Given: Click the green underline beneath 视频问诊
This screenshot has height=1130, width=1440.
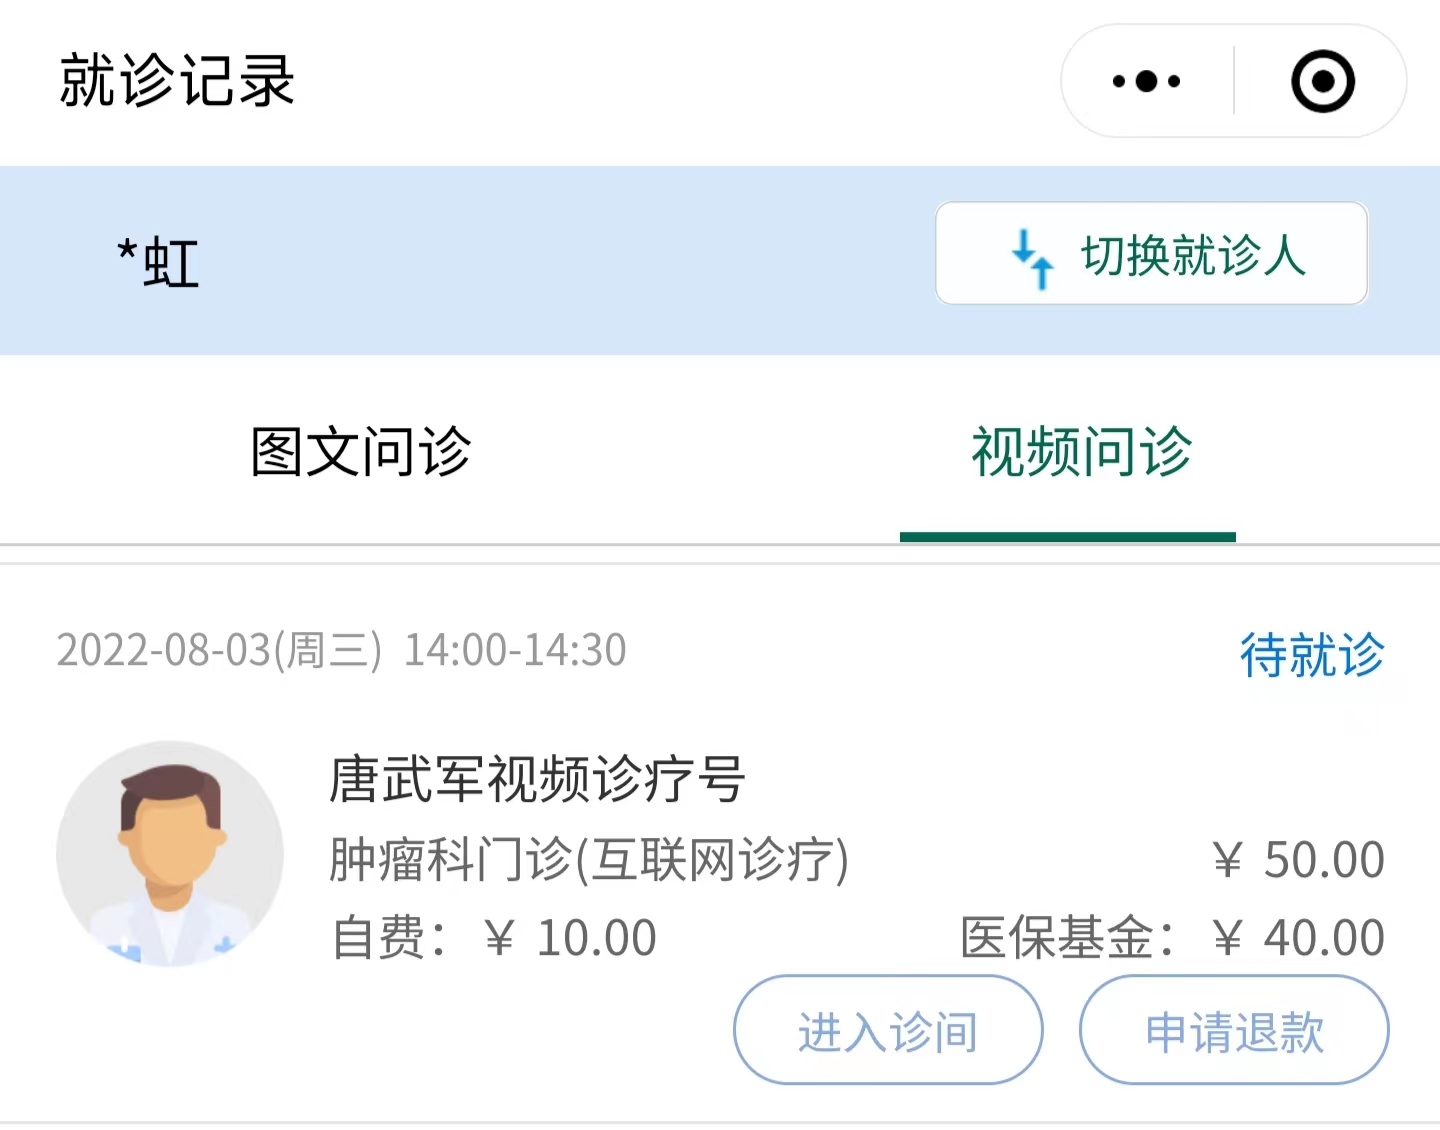Looking at the screenshot, I should 1067,537.
